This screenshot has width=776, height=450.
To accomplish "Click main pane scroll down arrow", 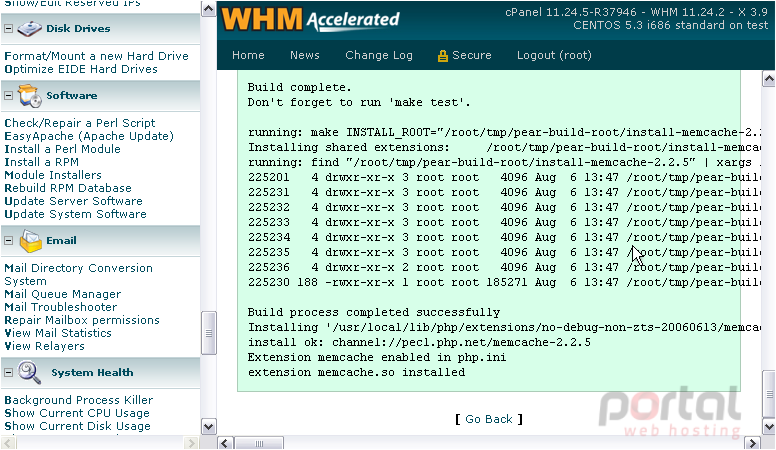I will [769, 426].
